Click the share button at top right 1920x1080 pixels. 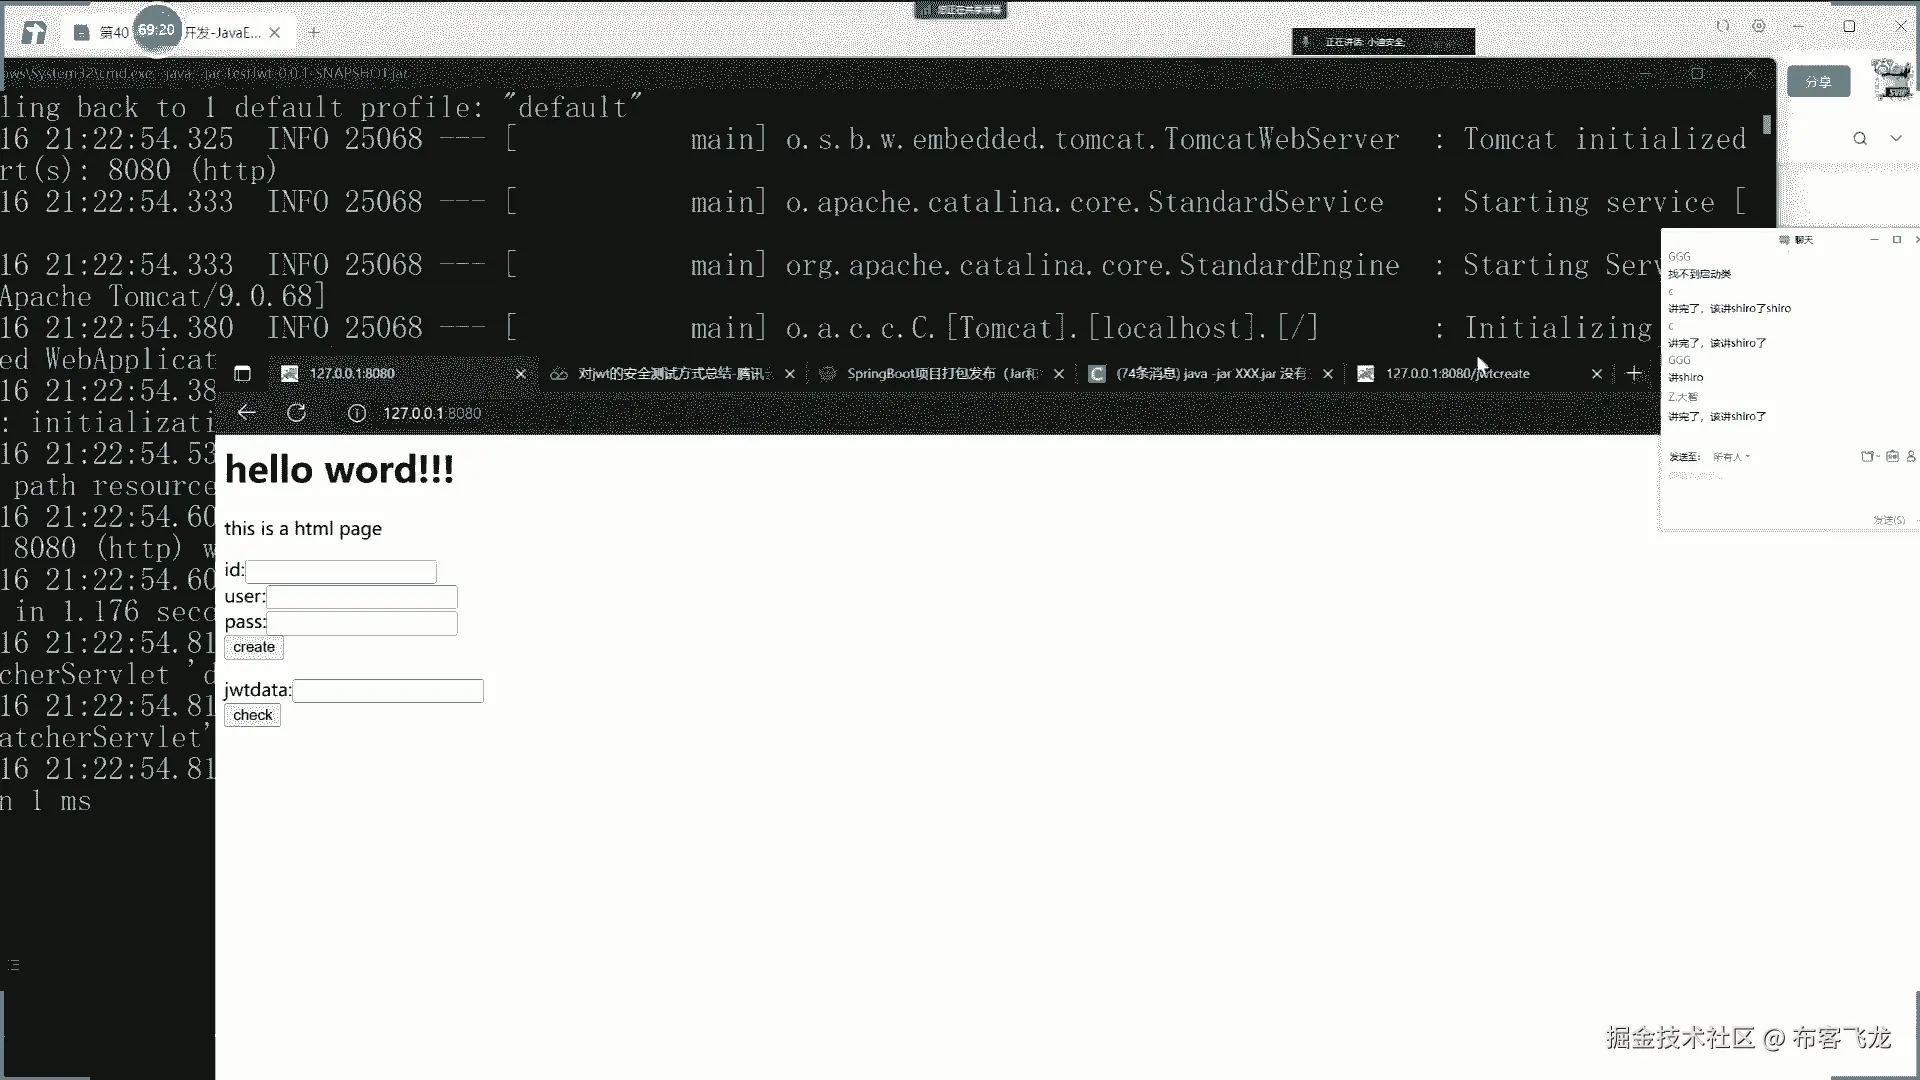[x=1818, y=82]
